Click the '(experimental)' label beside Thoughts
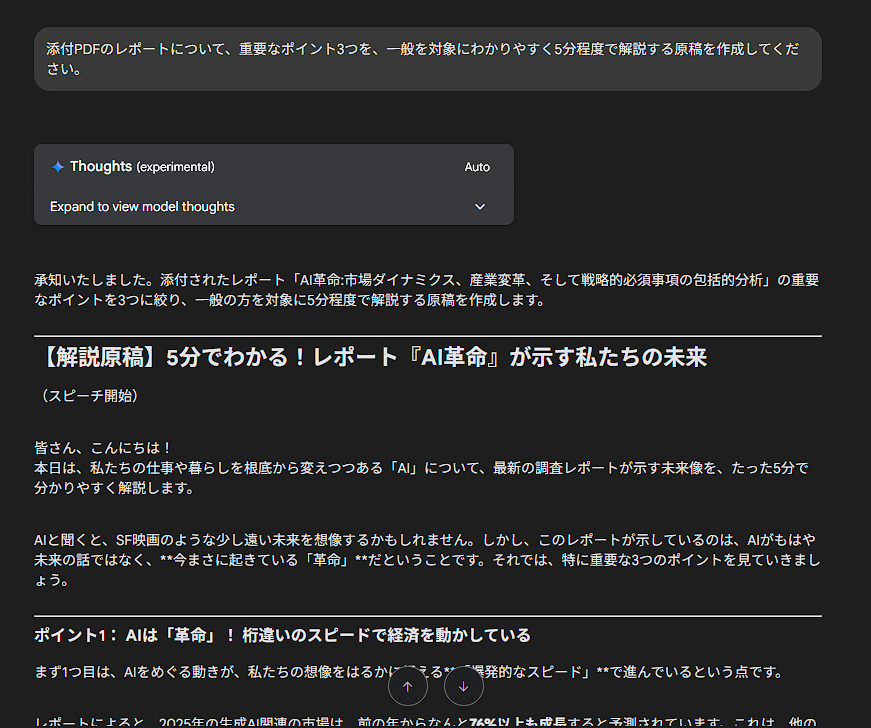871x728 pixels. pos(175,167)
